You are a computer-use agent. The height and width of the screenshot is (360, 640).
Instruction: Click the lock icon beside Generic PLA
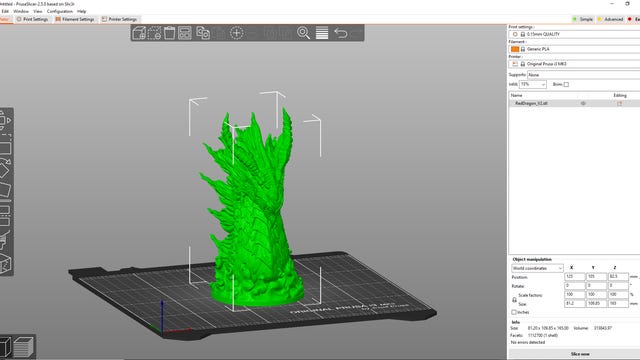pyautogui.click(x=523, y=49)
